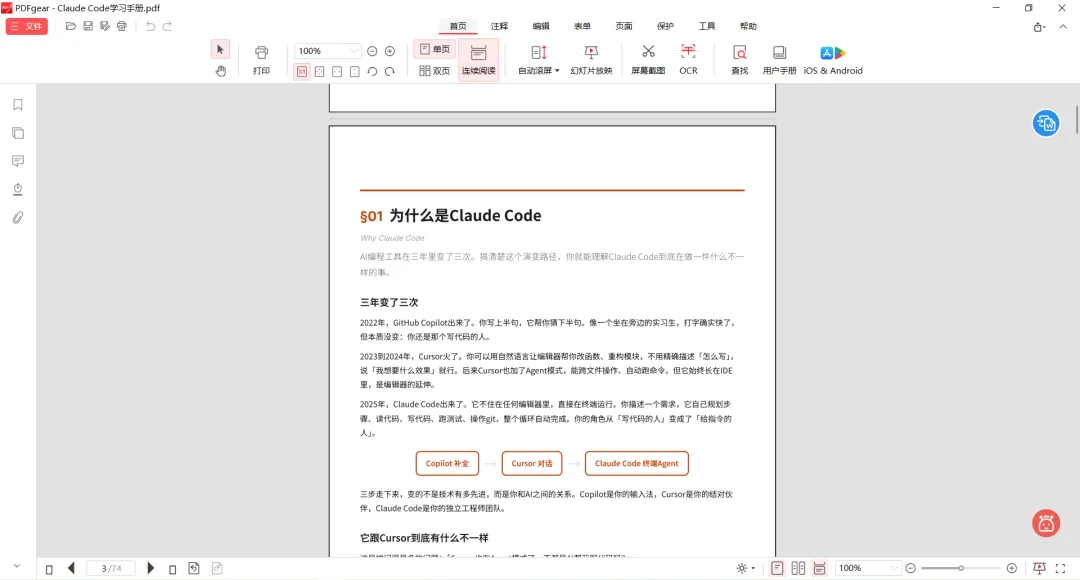
Task: Open the 文件 menu button
Action: point(27,26)
